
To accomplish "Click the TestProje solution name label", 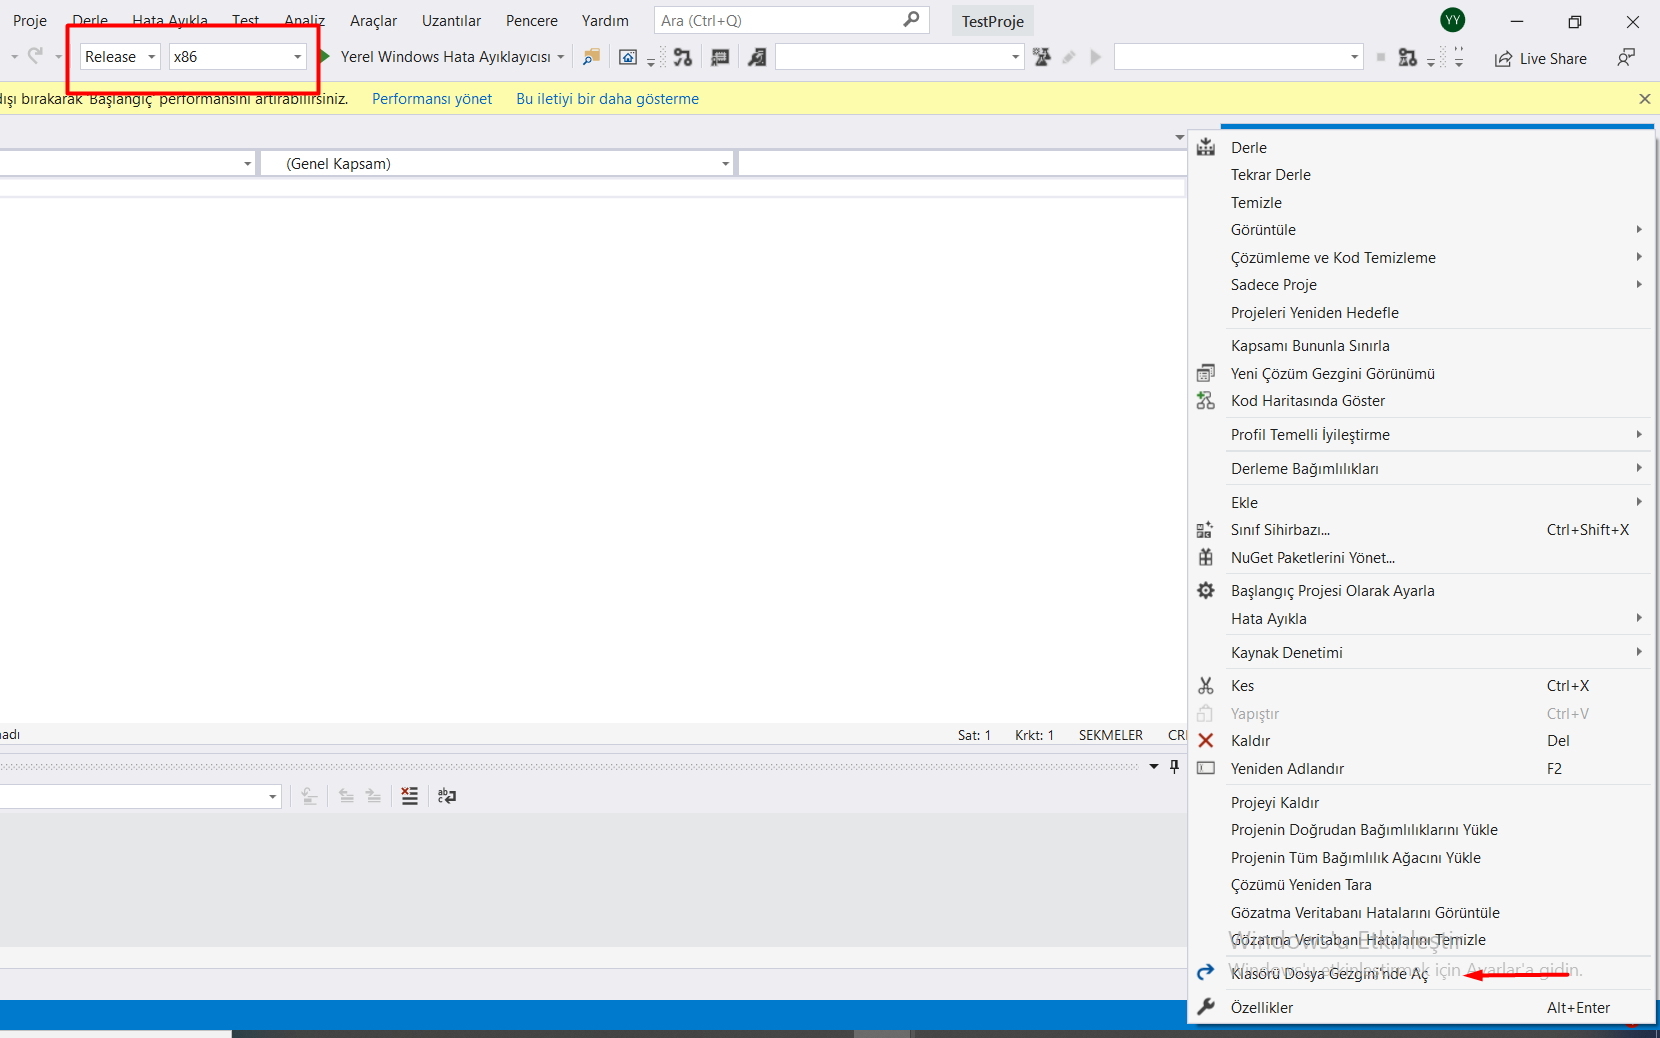I will click(x=993, y=21).
